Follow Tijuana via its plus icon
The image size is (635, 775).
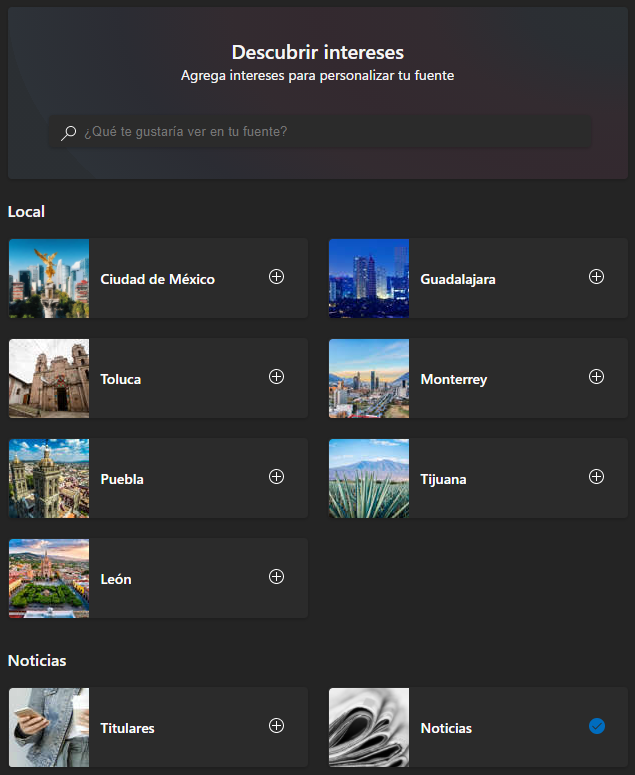596,476
